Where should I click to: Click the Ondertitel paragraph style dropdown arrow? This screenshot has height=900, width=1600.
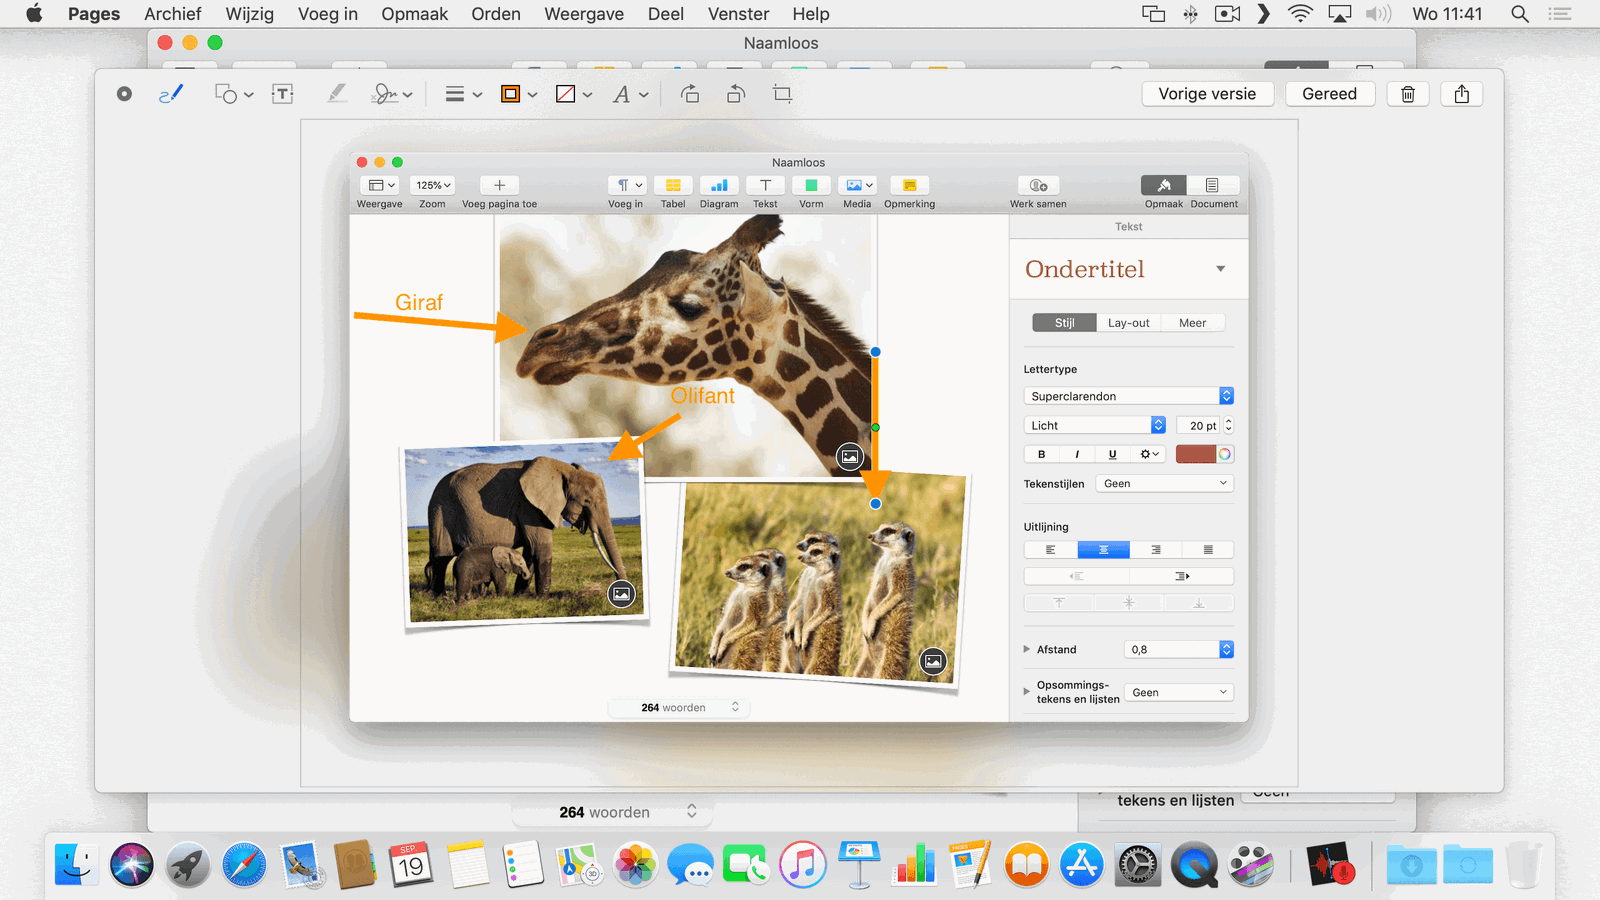point(1220,269)
